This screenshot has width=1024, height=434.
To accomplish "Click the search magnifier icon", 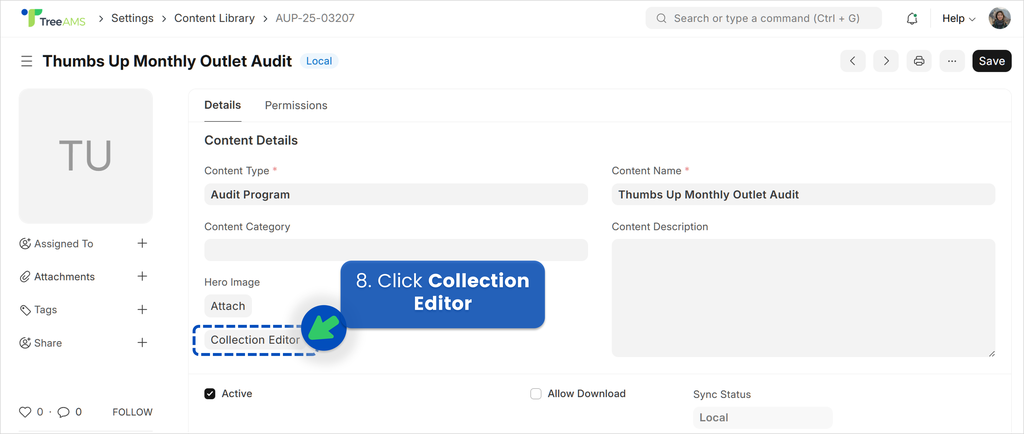I will click(x=662, y=18).
